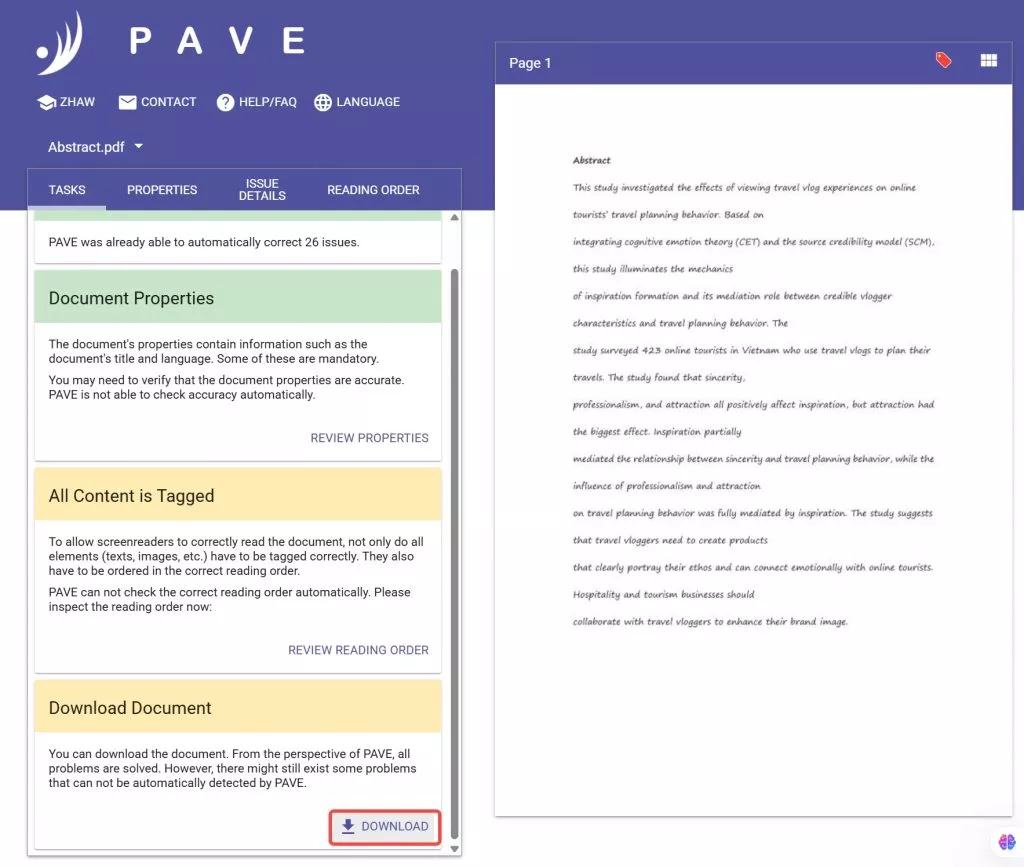Click the PAVE logo icon
The width and height of the screenshot is (1024, 867).
pyautogui.click(x=60, y=43)
